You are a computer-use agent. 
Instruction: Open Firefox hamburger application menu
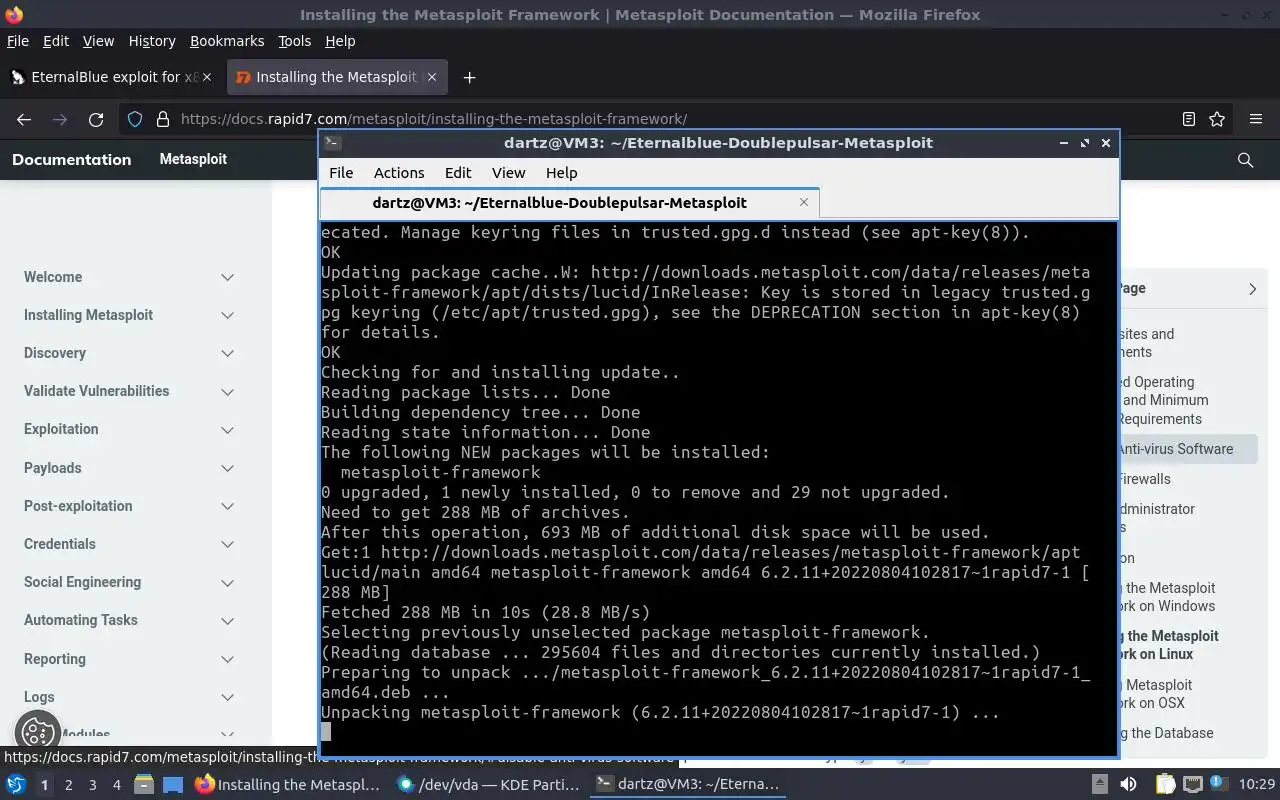[1256, 119]
